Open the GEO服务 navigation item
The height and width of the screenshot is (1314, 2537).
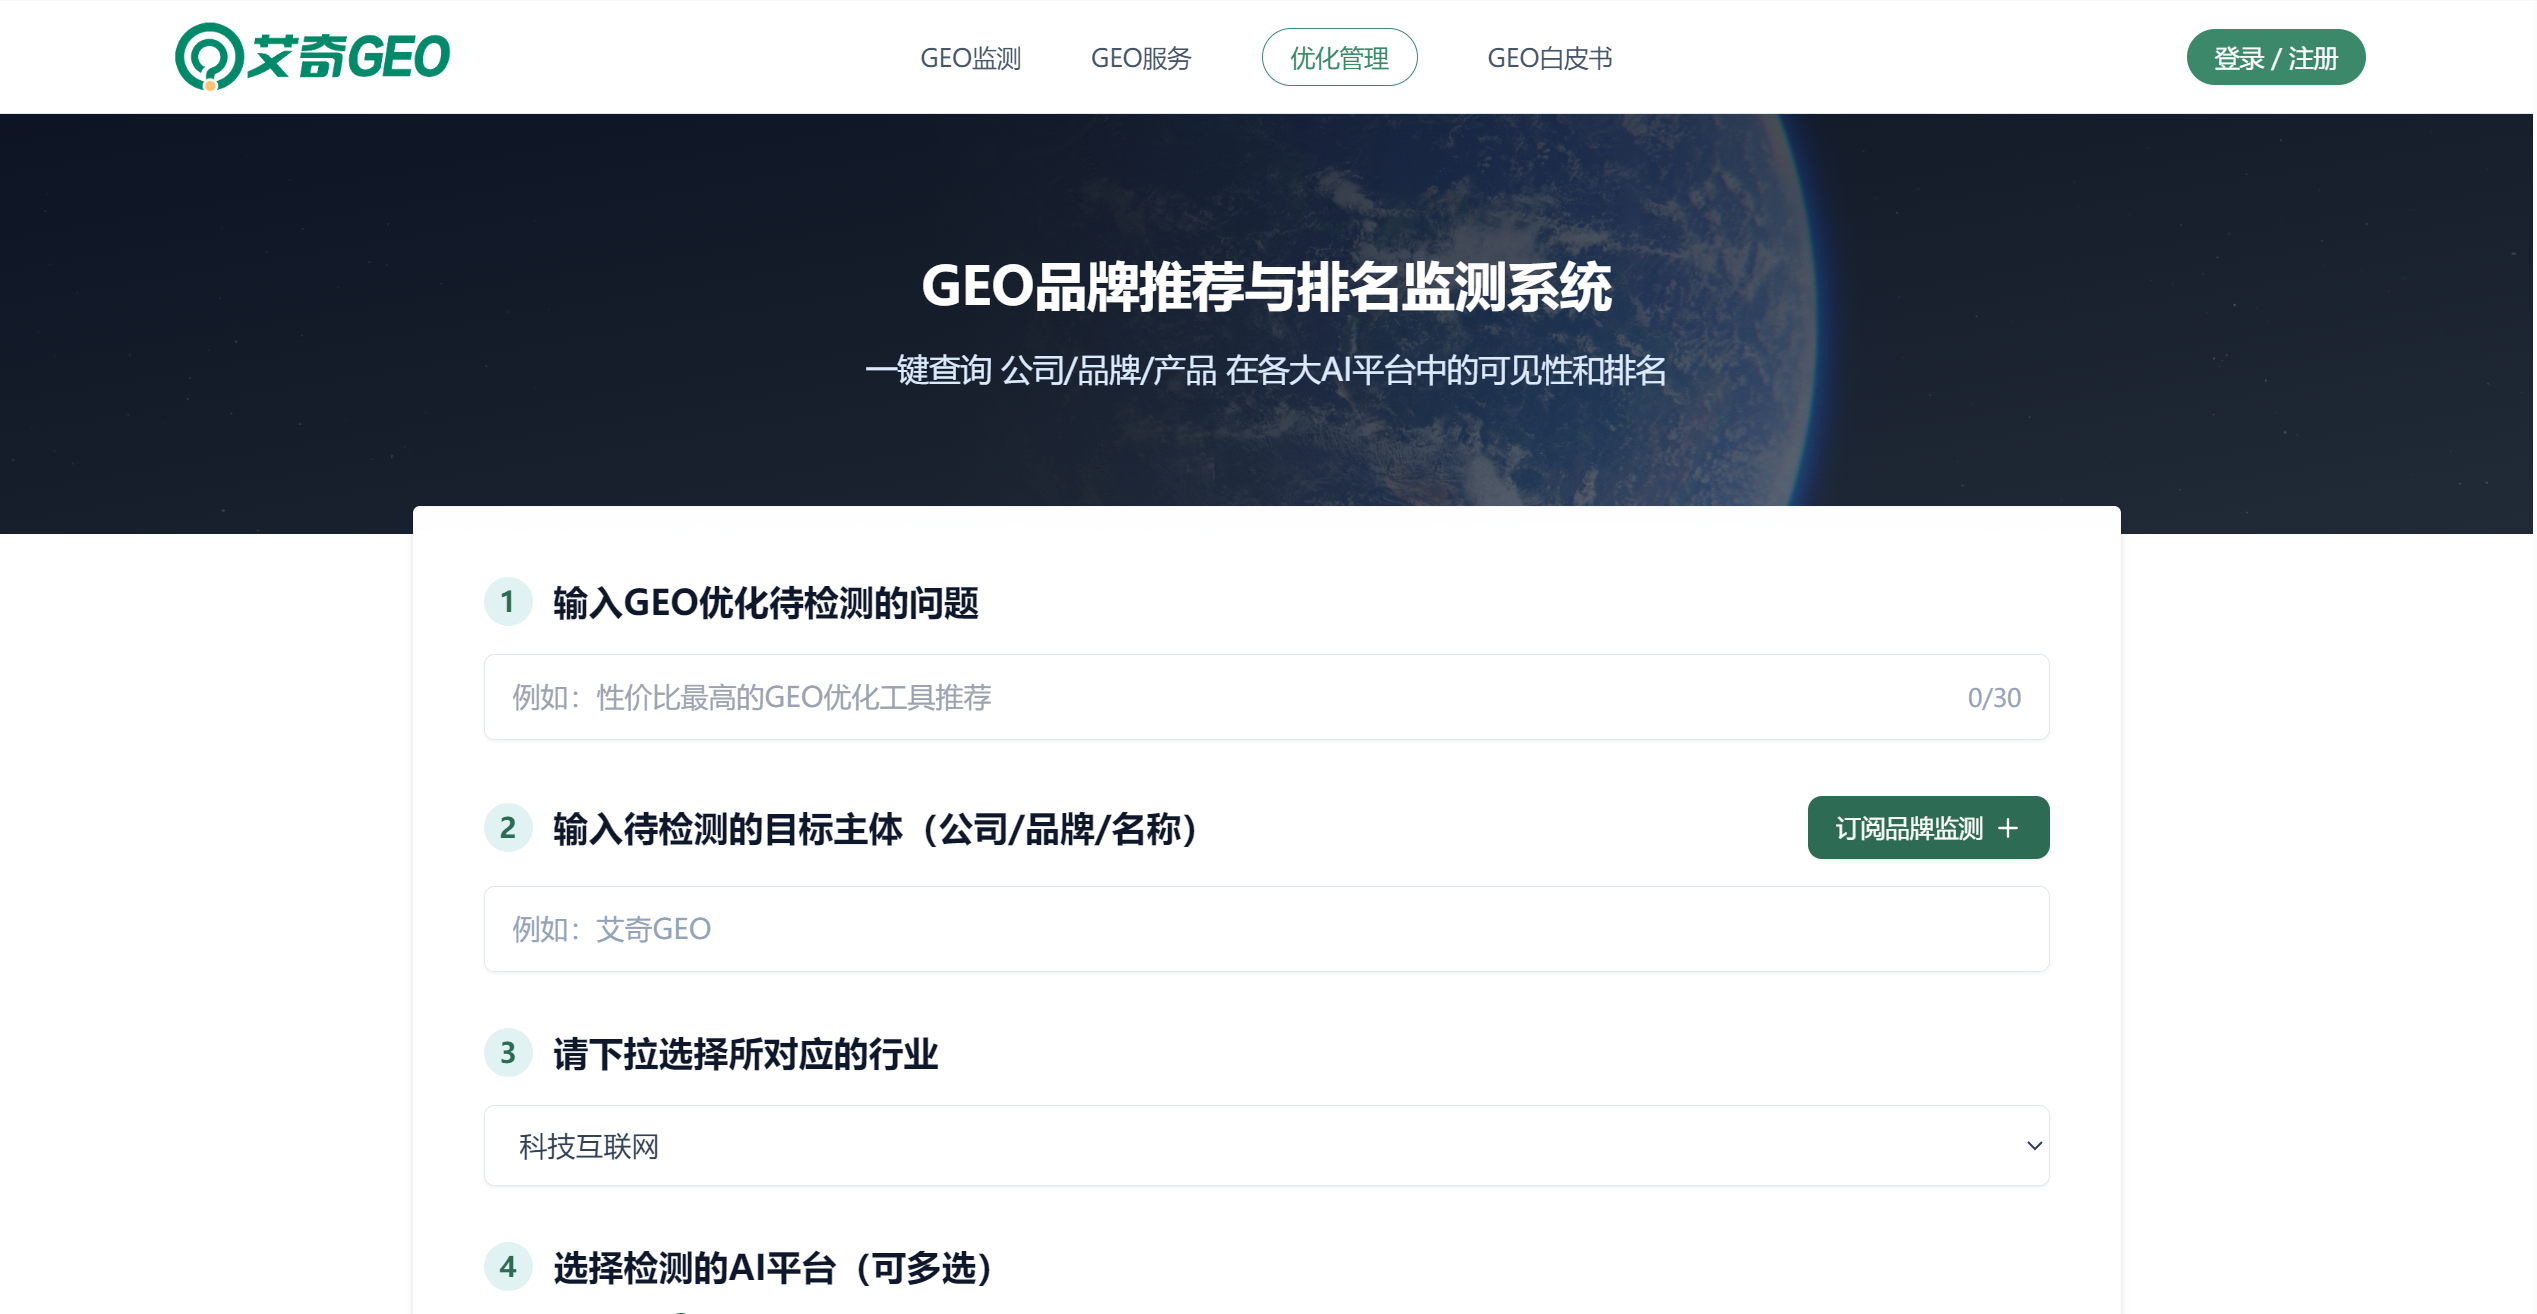click(1140, 58)
